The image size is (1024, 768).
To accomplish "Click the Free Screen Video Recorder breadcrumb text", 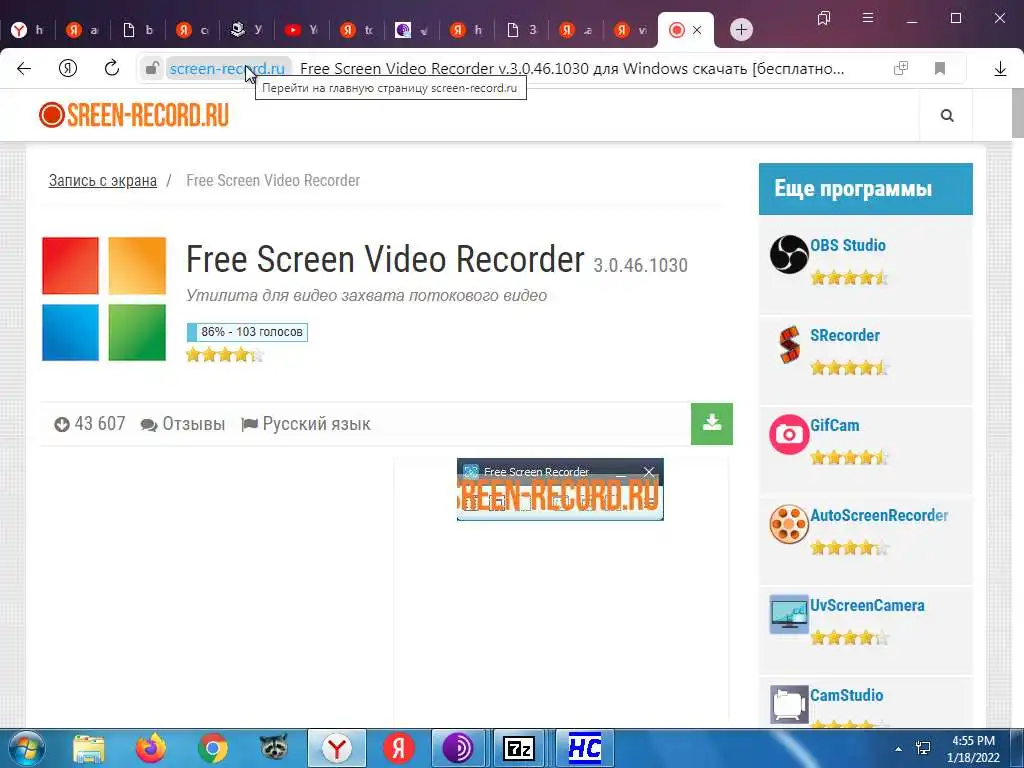I will click(x=273, y=180).
